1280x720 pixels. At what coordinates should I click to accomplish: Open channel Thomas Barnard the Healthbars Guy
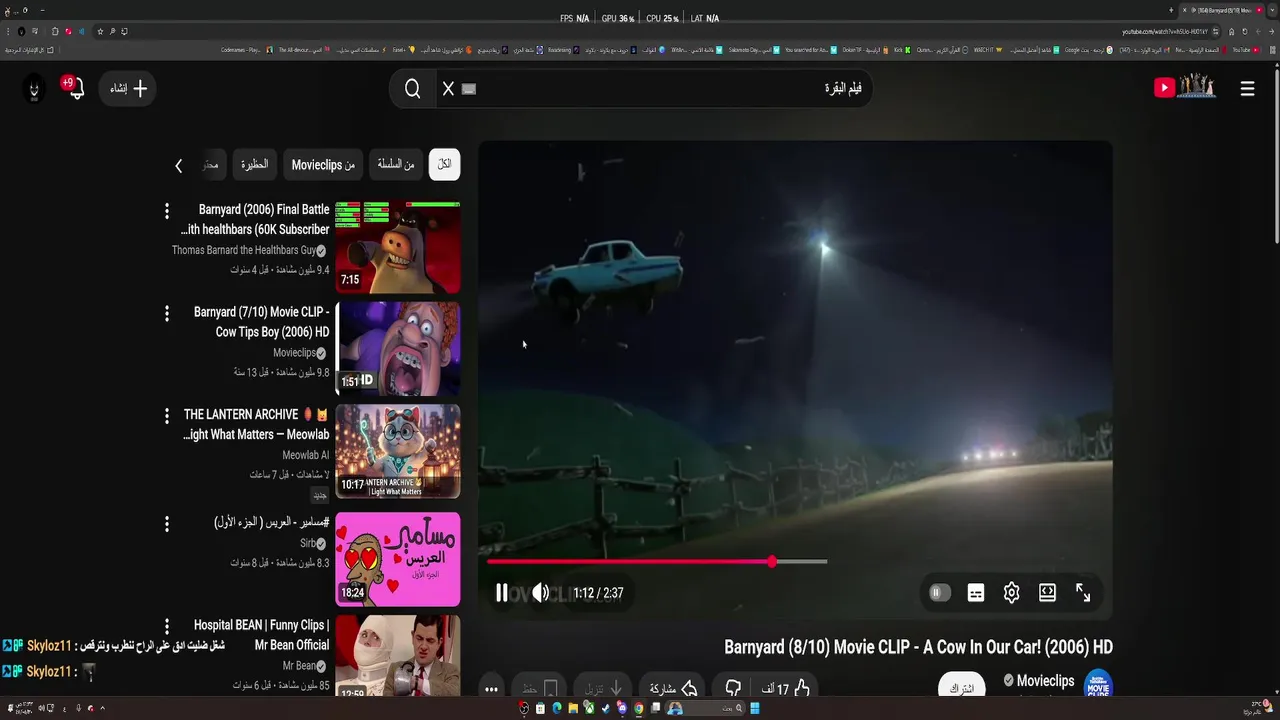coord(244,250)
